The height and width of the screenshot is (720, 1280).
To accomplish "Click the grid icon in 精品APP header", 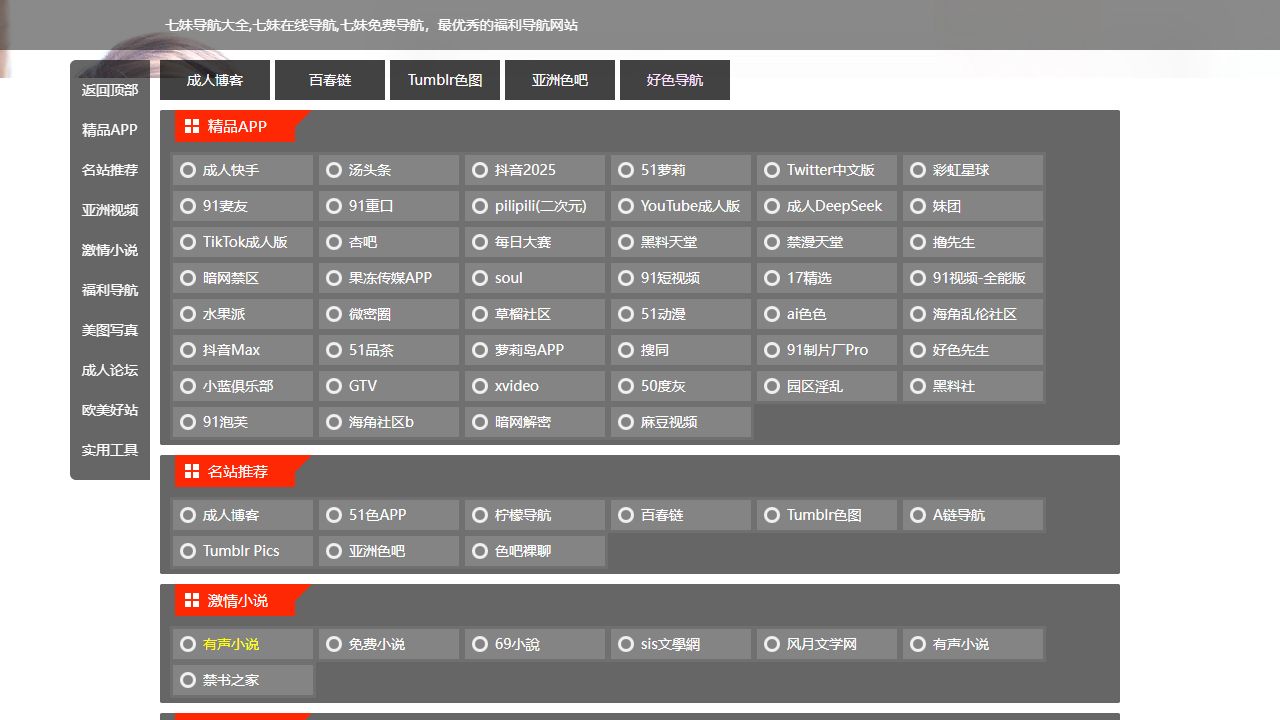I will click(192, 126).
